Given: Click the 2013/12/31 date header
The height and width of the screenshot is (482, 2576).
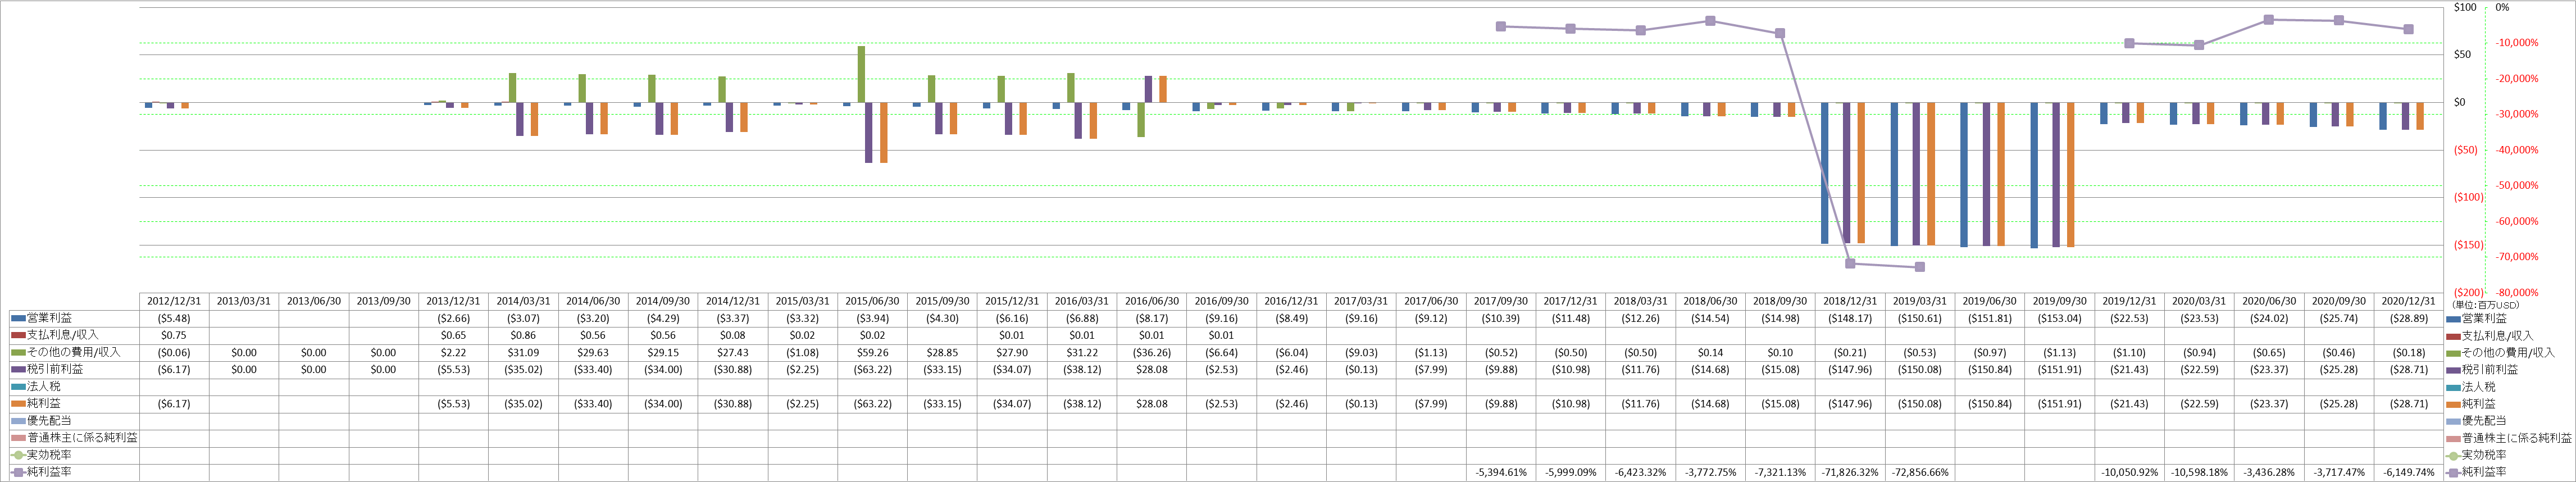Looking at the screenshot, I should click(x=453, y=301).
